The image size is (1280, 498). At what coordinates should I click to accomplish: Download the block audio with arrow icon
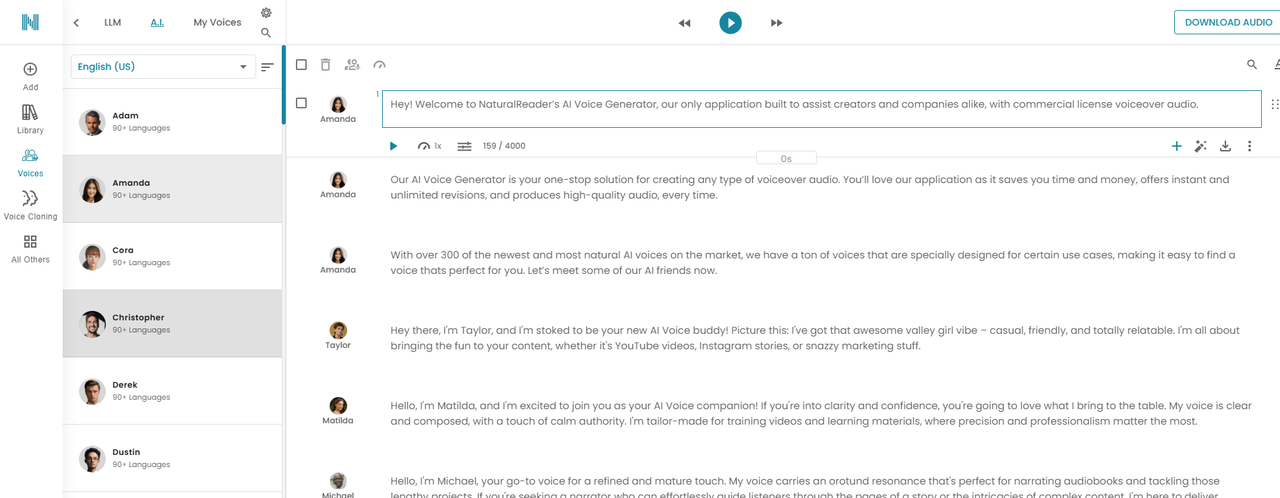pos(1225,146)
